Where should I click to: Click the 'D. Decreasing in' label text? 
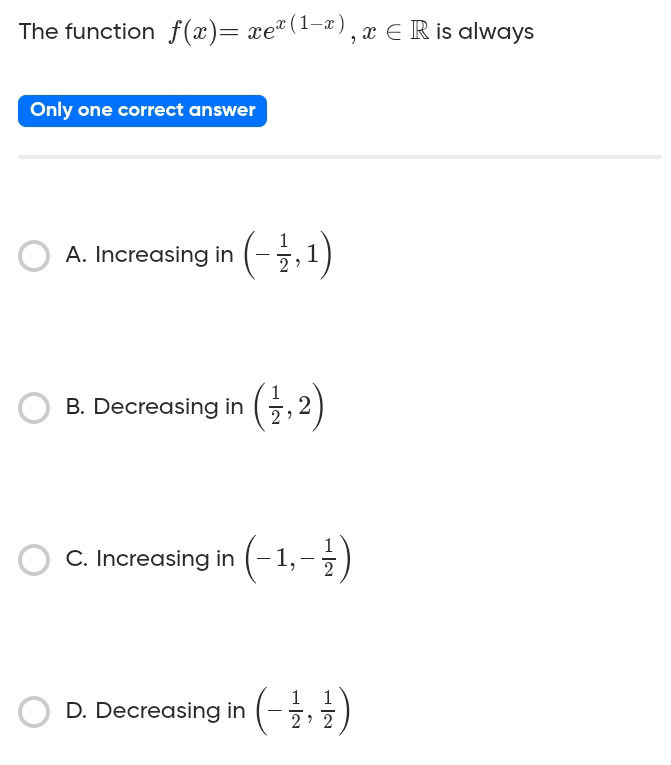tap(155, 711)
